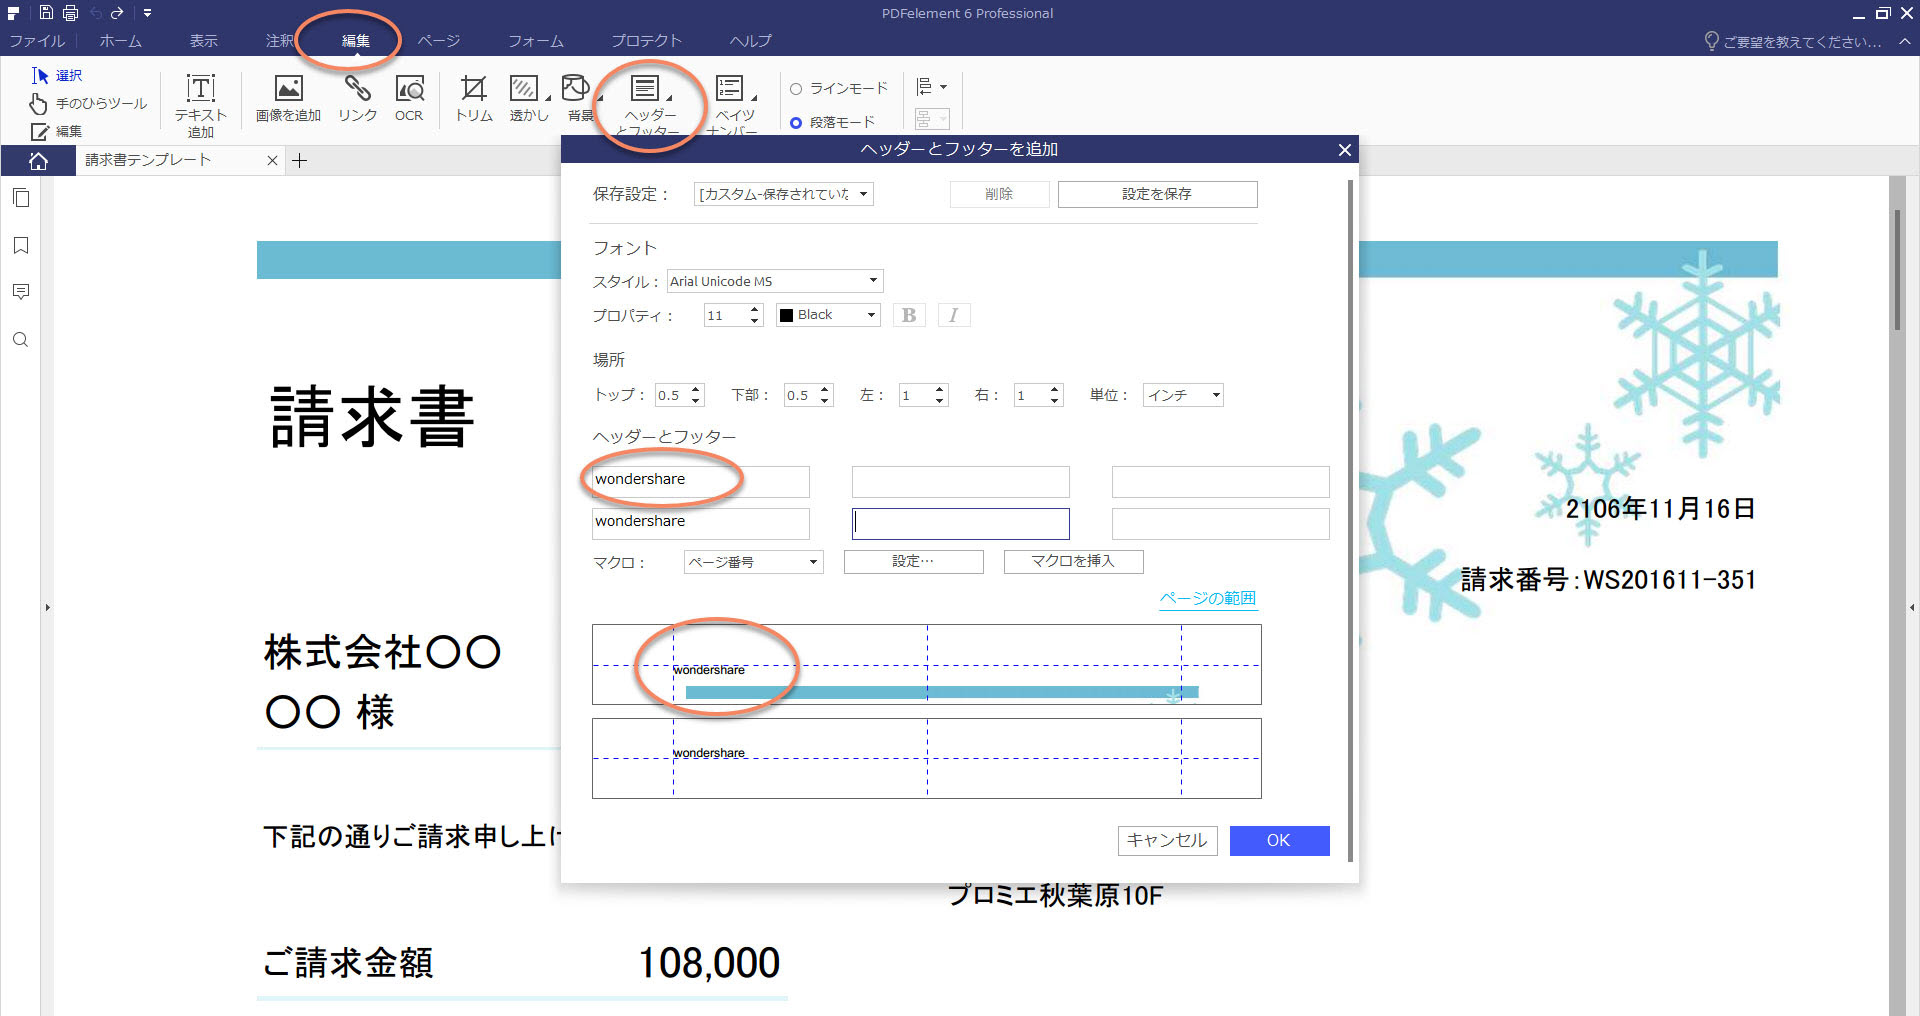
Task: Click 画像を追加 (Add Image) icon
Action: [x=288, y=98]
